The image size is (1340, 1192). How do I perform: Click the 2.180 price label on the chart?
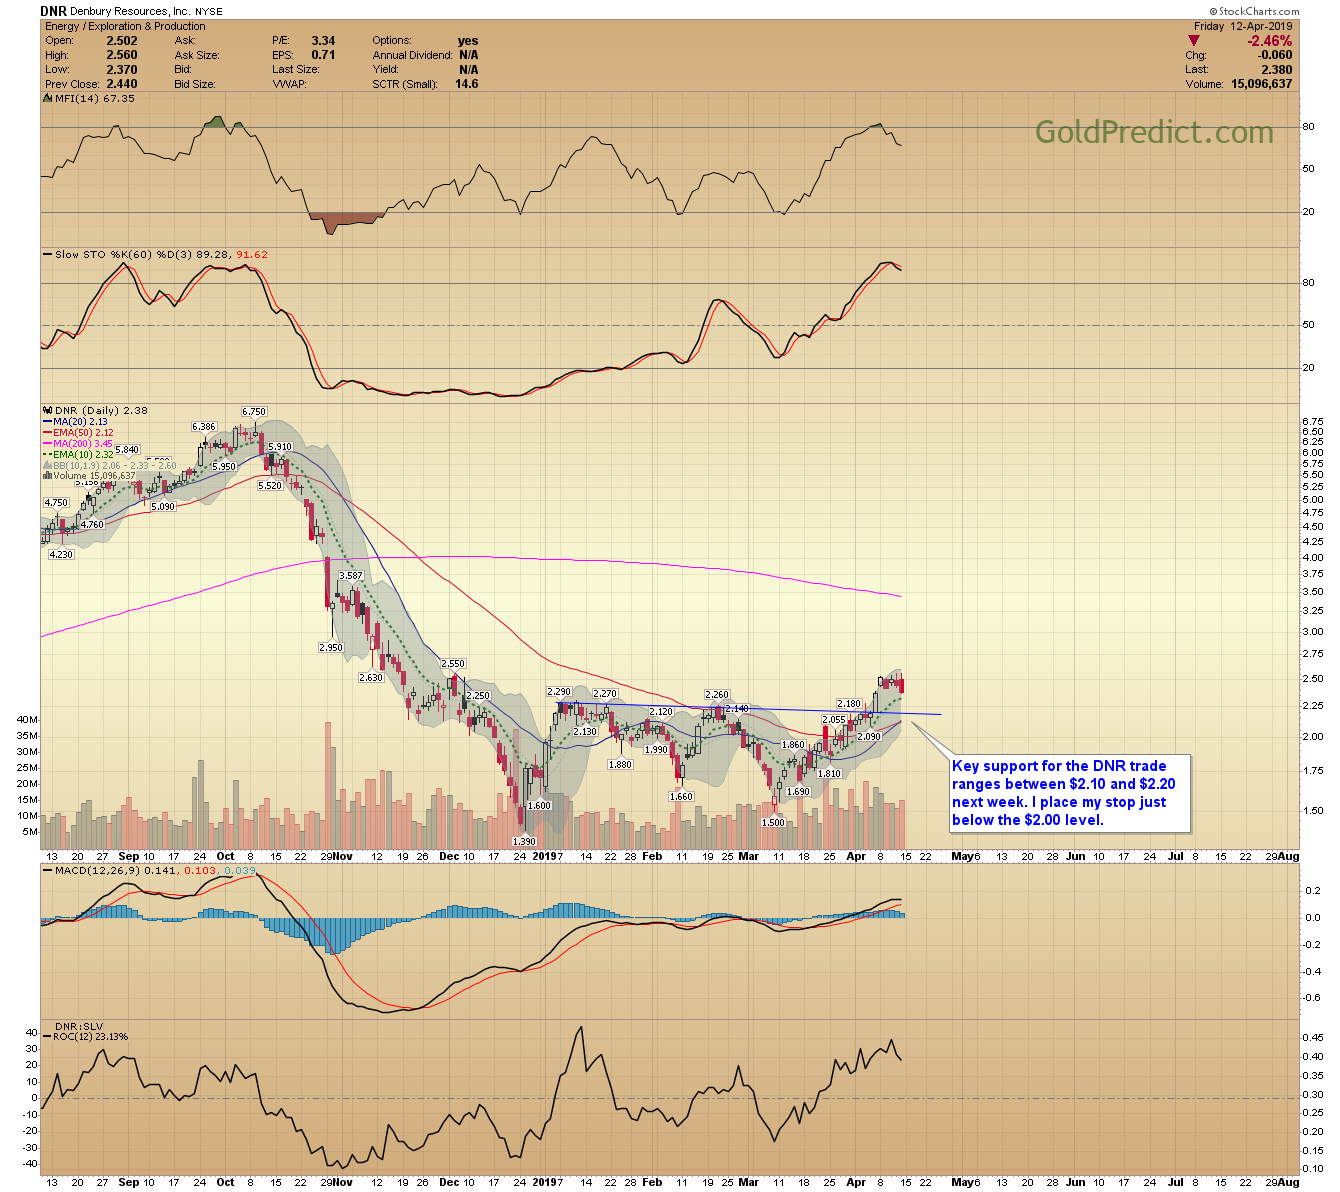(849, 704)
